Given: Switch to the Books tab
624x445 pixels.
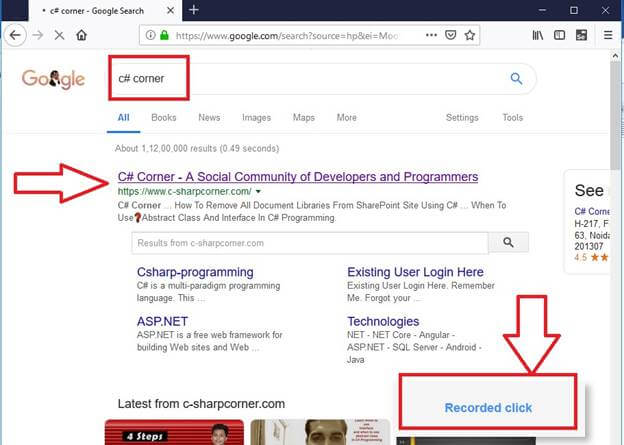Looking at the screenshot, I should click(x=164, y=117).
